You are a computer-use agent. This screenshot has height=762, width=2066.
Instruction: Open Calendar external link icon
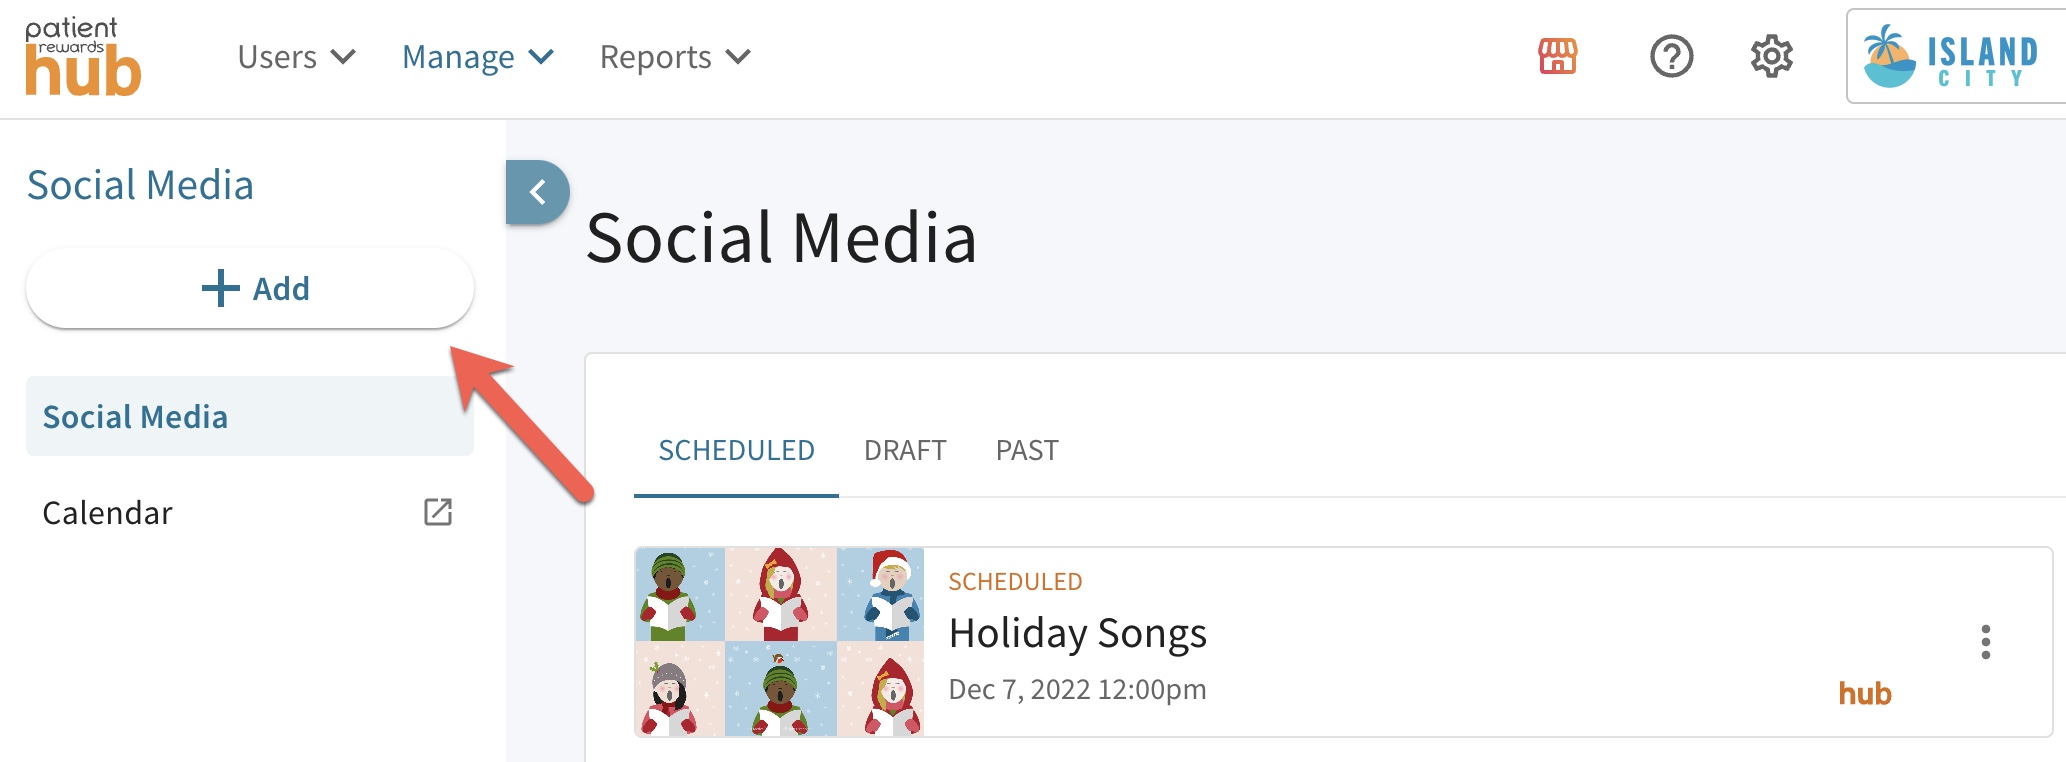438,512
